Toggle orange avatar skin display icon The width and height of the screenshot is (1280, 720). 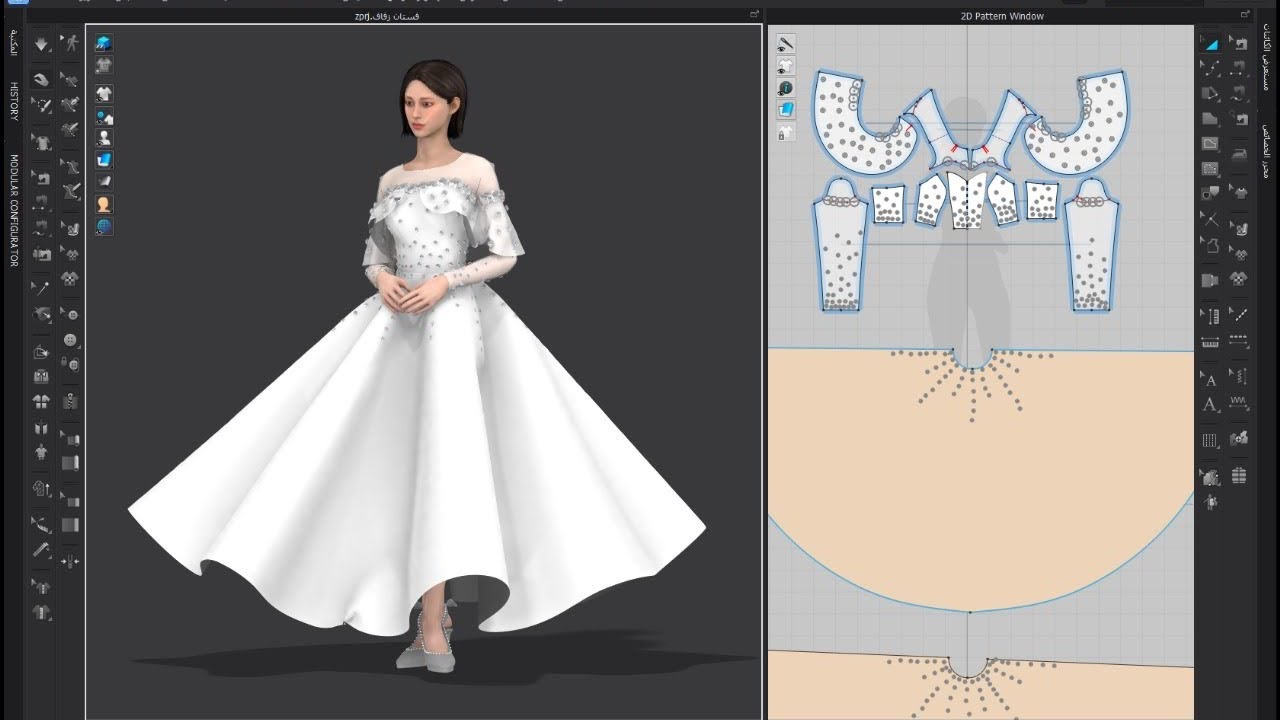pyautogui.click(x=104, y=204)
